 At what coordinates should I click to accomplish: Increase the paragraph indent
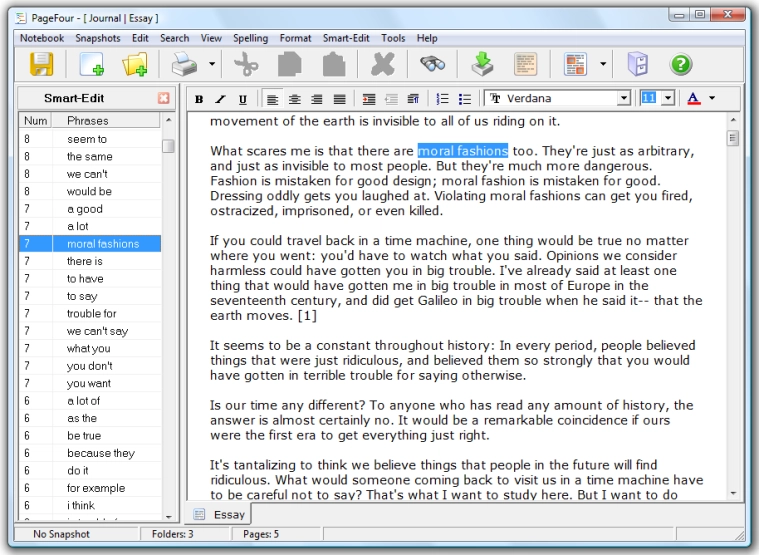coord(369,99)
